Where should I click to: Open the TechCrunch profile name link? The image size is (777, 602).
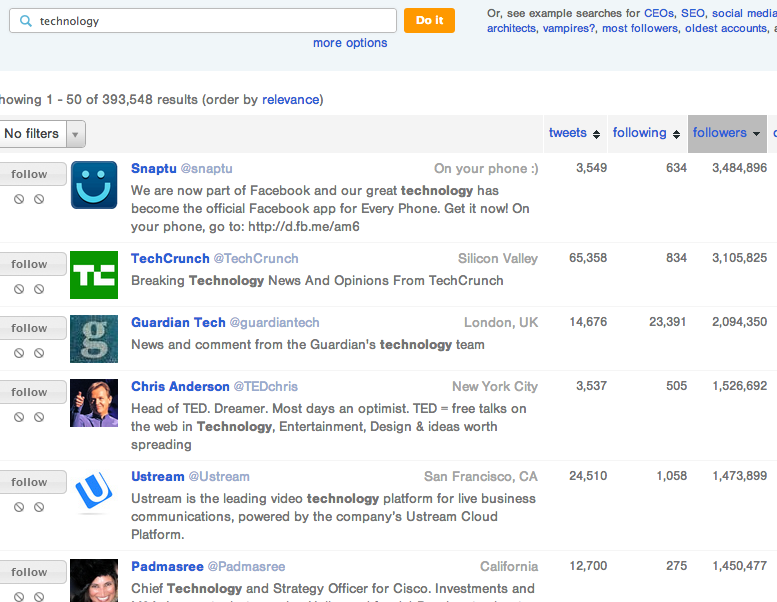pyautogui.click(x=170, y=259)
